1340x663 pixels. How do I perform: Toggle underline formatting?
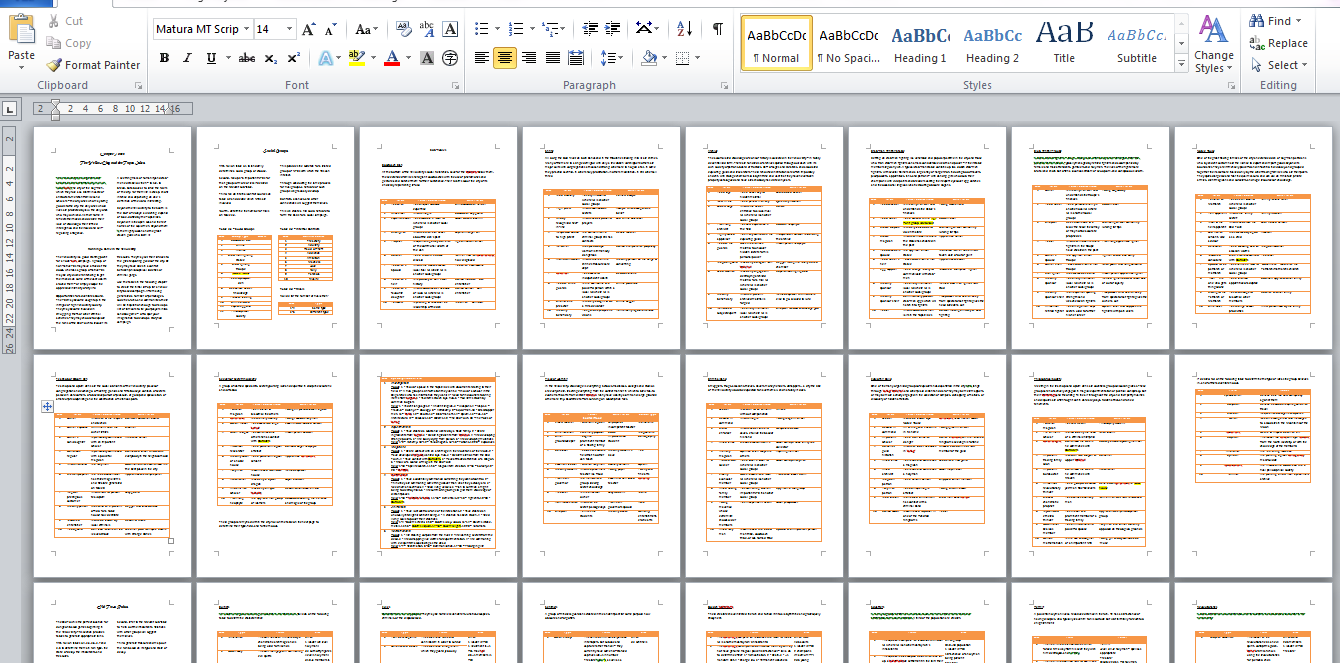click(x=211, y=58)
